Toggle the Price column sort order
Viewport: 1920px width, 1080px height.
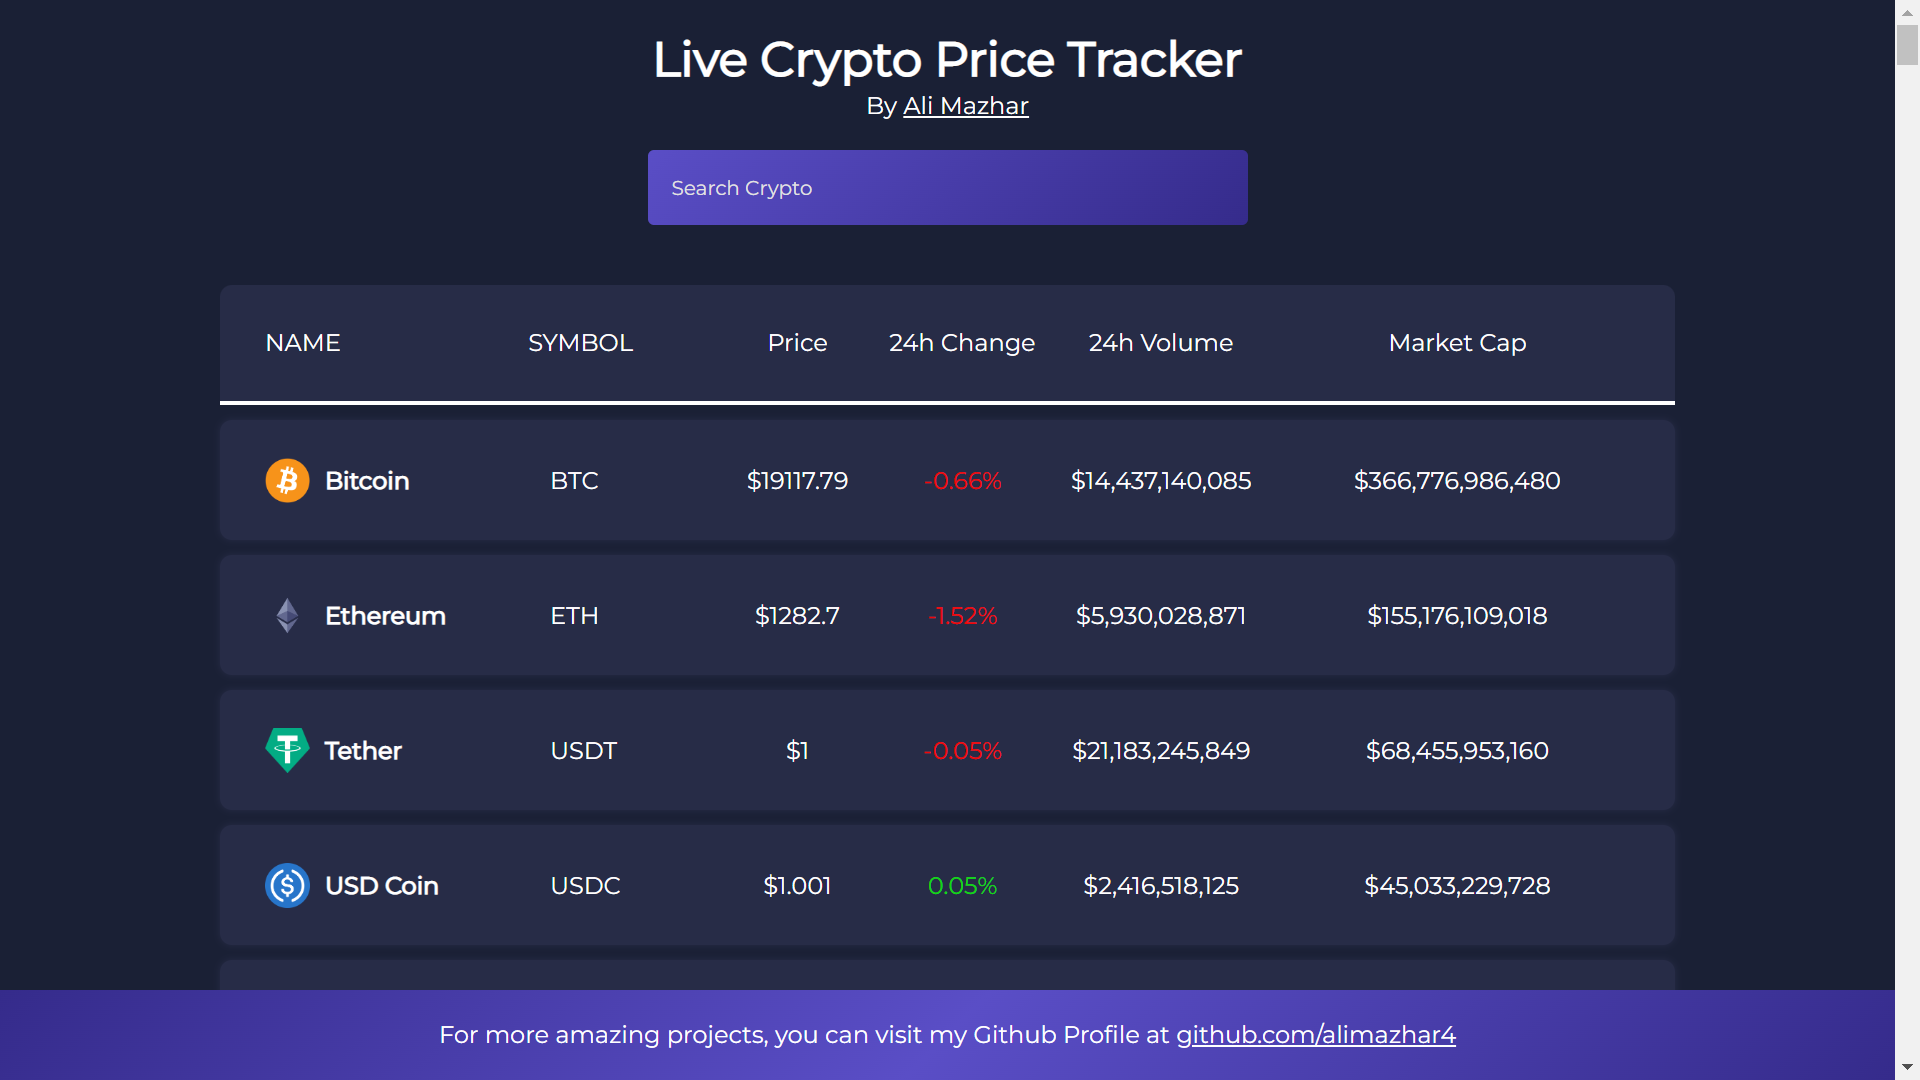click(x=796, y=343)
